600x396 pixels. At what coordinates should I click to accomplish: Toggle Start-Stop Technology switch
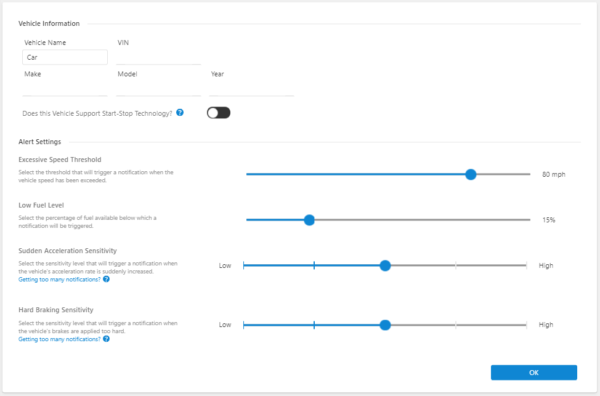tap(218, 113)
